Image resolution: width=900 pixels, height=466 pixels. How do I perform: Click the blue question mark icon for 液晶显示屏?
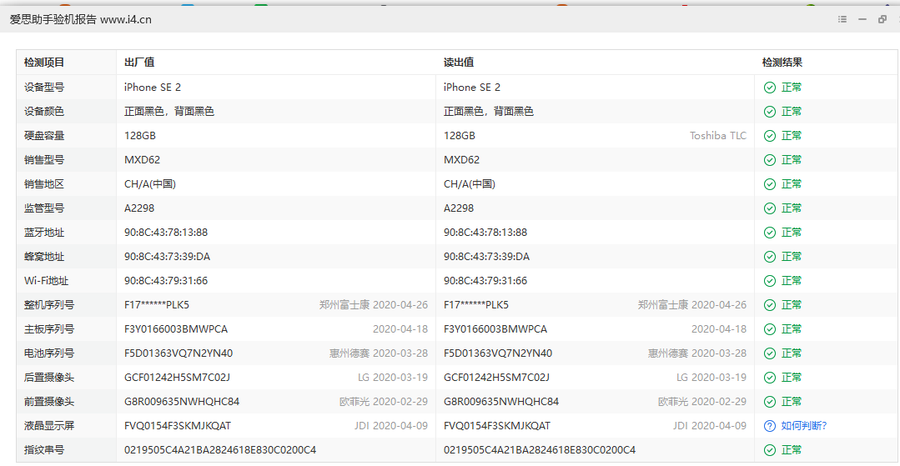coord(769,425)
